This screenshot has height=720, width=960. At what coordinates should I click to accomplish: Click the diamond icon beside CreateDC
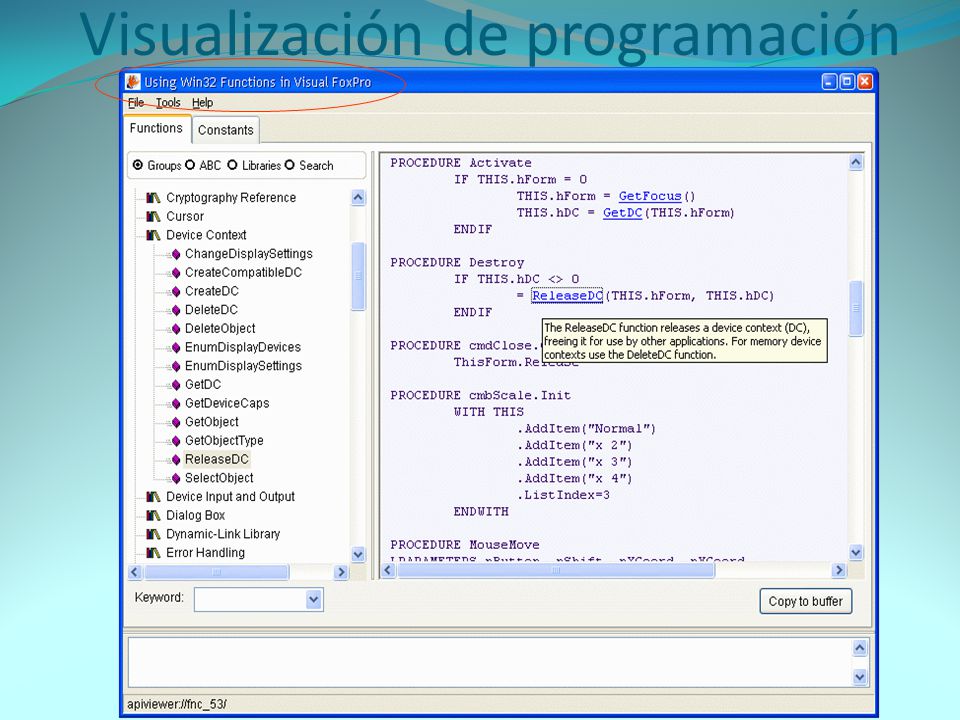[176, 291]
